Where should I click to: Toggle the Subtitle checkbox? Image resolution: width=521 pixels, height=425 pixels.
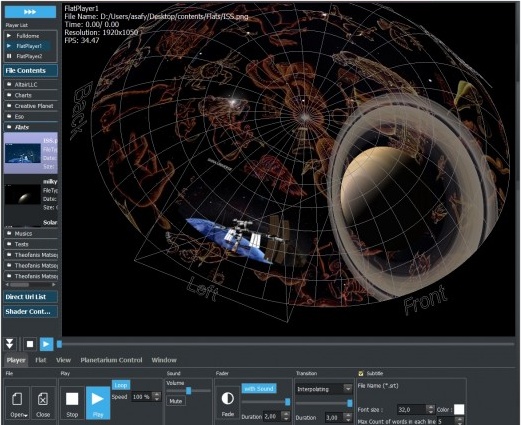click(361, 374)
